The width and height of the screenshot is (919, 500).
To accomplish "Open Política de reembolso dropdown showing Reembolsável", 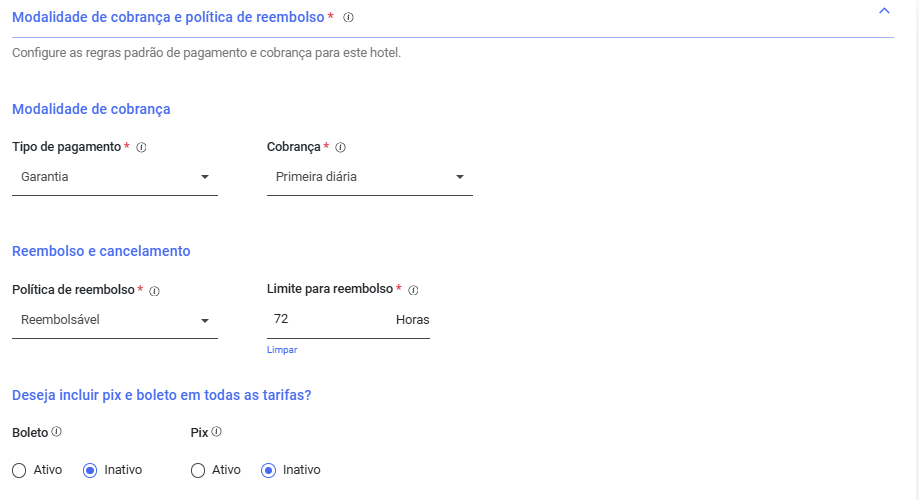I will [115, 320].
